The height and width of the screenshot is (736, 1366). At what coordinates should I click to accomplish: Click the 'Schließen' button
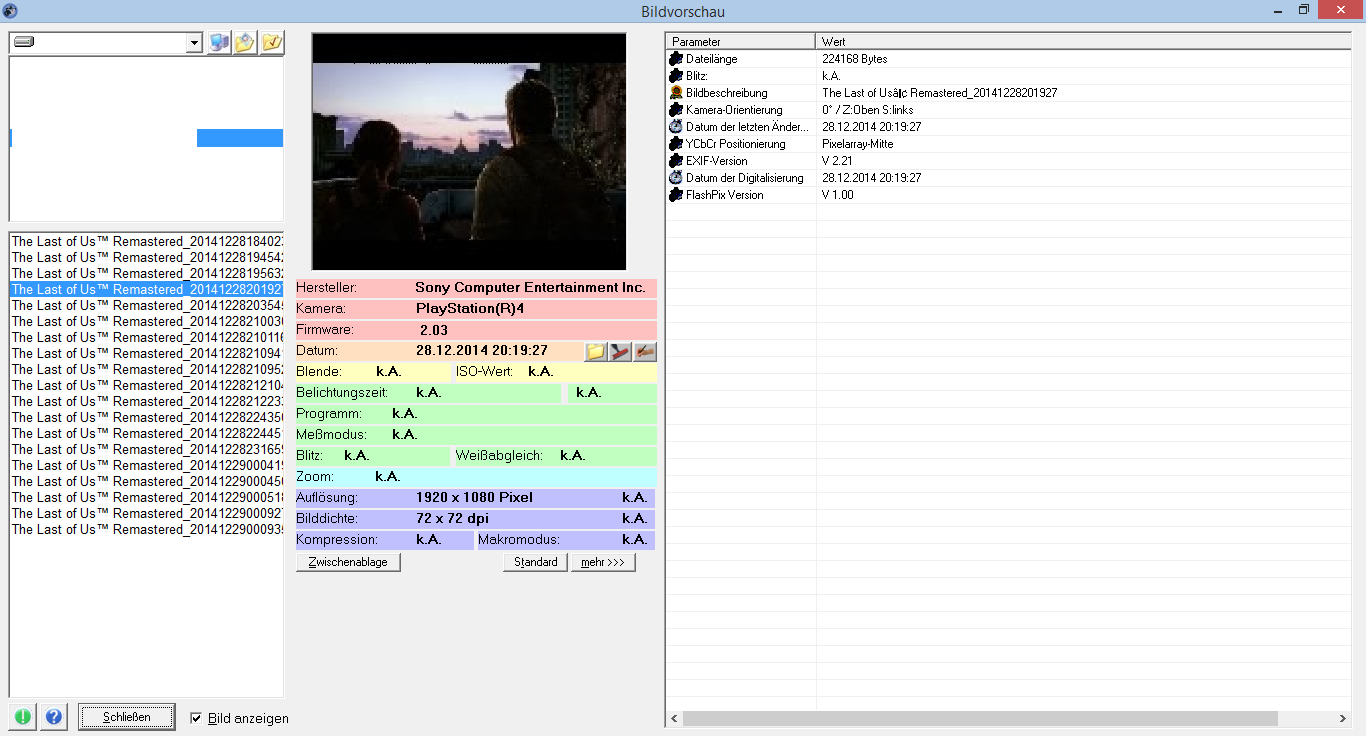(127, 717)
